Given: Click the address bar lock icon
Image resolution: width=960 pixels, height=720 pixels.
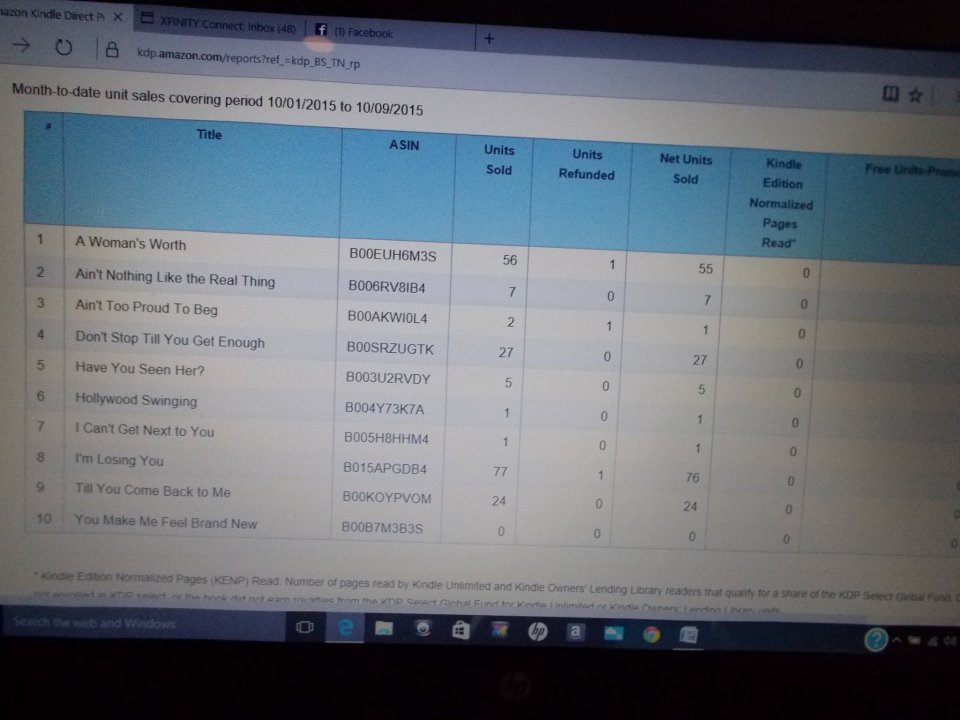Looking at the screenshot, I should (x=112, y=50).
